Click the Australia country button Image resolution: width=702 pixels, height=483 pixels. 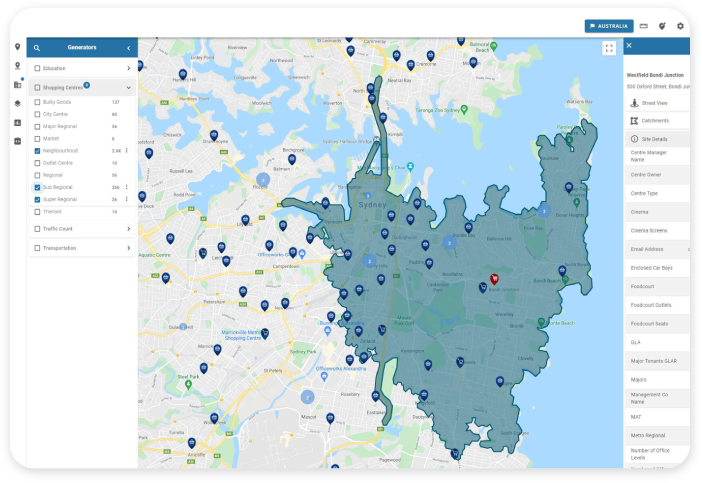tap(609, 26)
